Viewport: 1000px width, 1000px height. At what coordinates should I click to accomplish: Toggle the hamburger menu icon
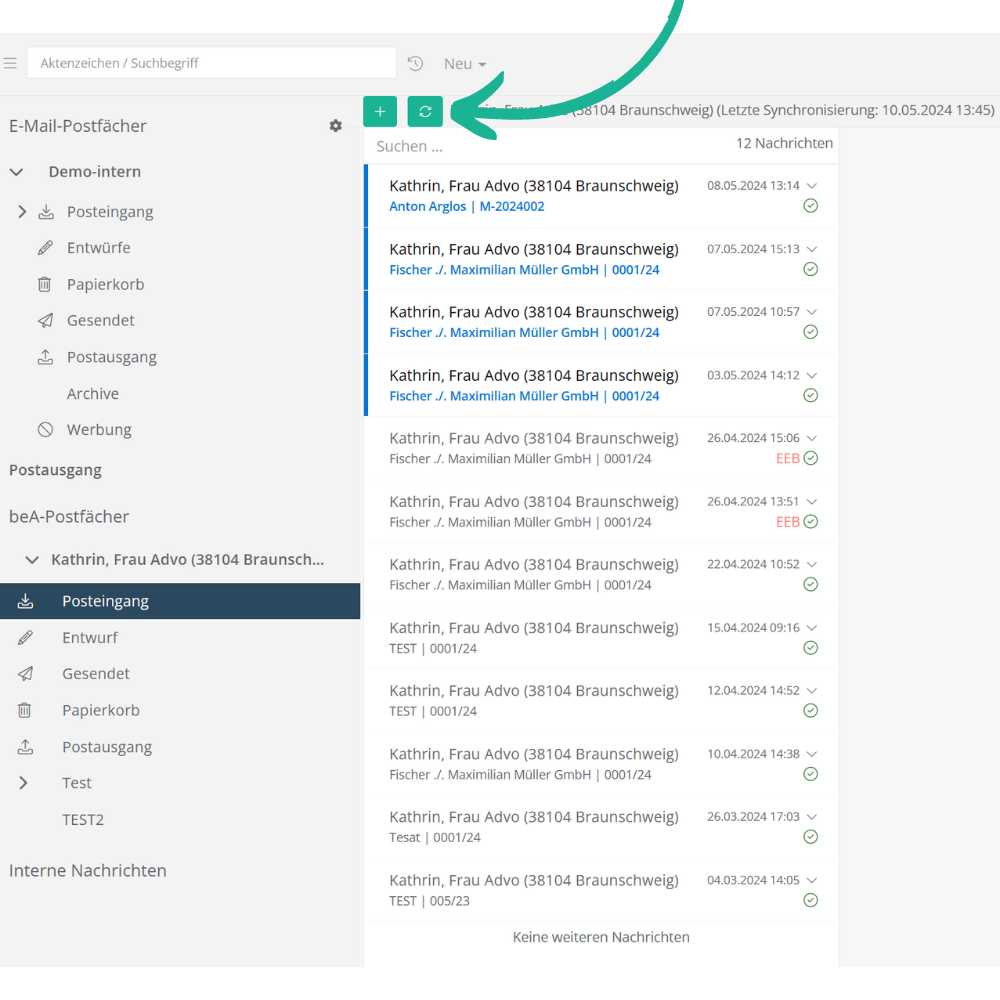click(10, 63)
